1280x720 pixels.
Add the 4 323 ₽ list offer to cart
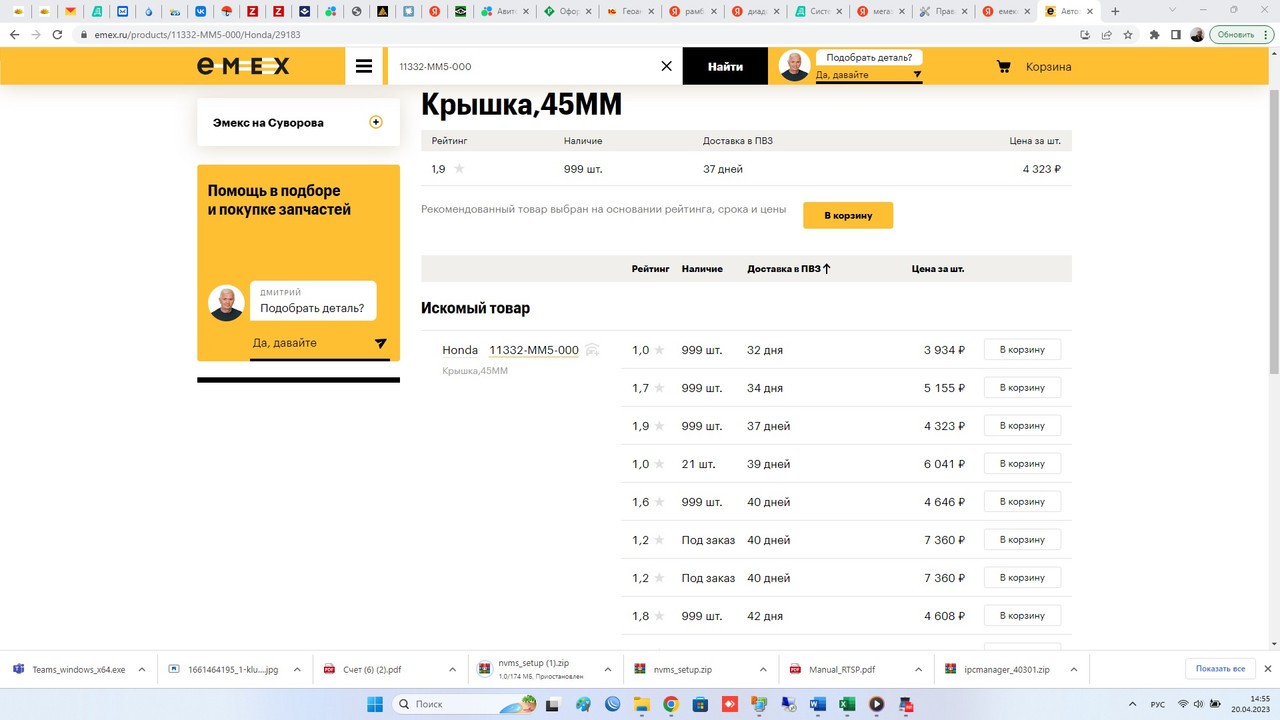coord(1022,426)
